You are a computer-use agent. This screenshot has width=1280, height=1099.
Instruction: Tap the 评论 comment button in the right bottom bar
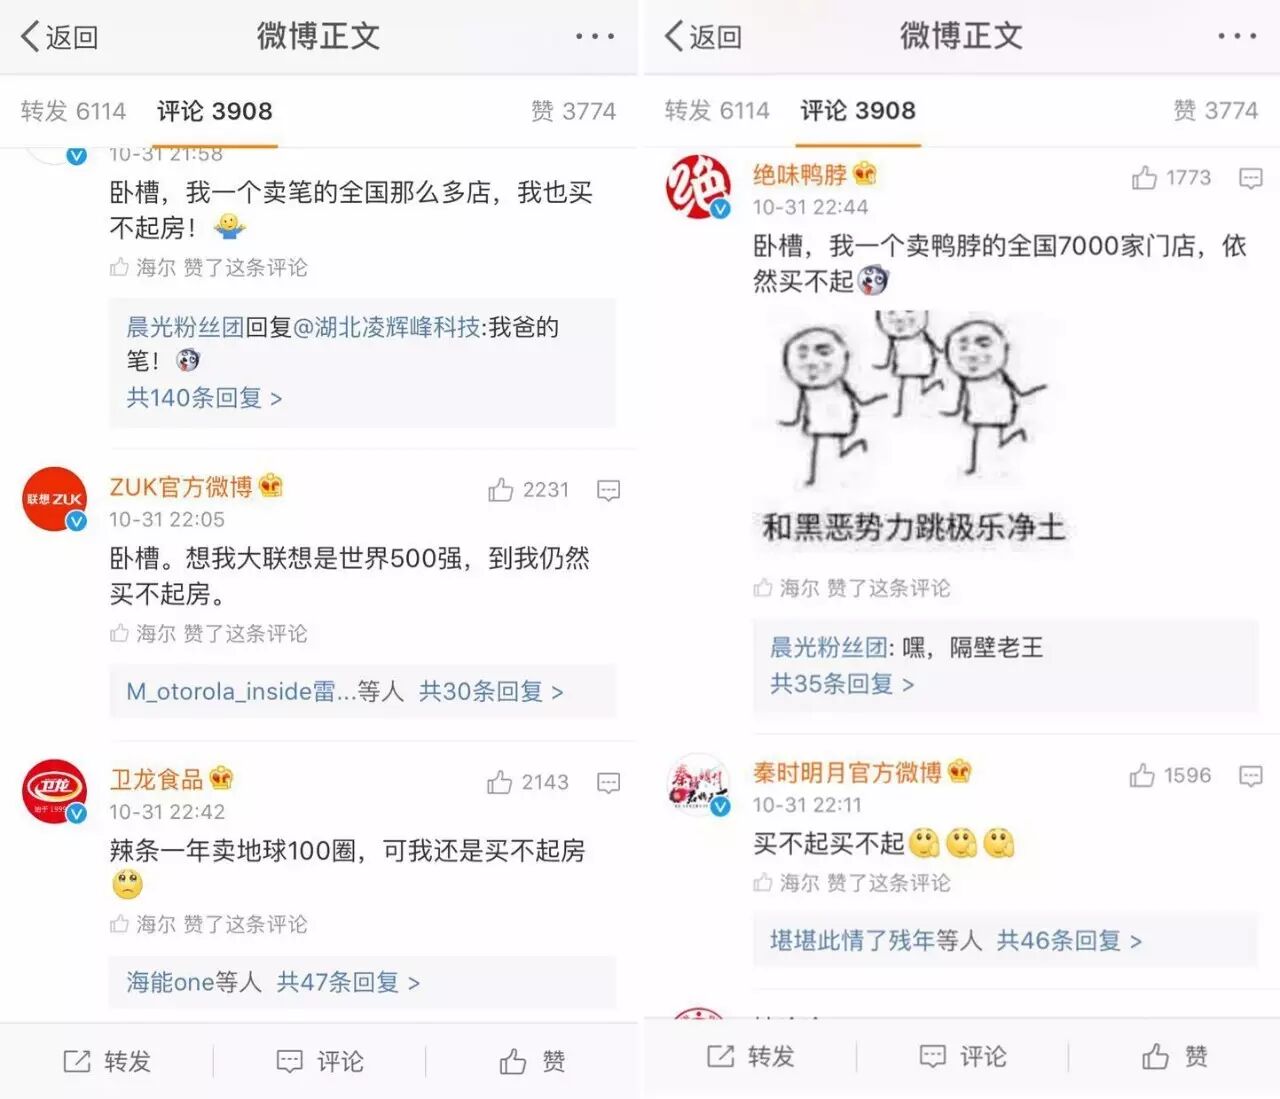(x=963, y=1057)
